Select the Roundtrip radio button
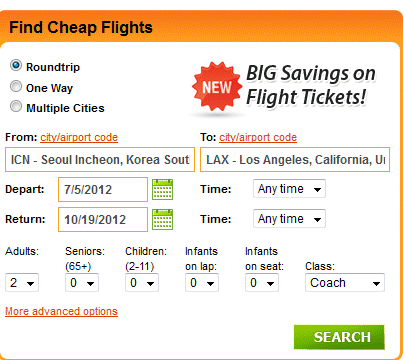Viewport: 404px width, 360px height. pyautogui.click(x=16, y=65)
